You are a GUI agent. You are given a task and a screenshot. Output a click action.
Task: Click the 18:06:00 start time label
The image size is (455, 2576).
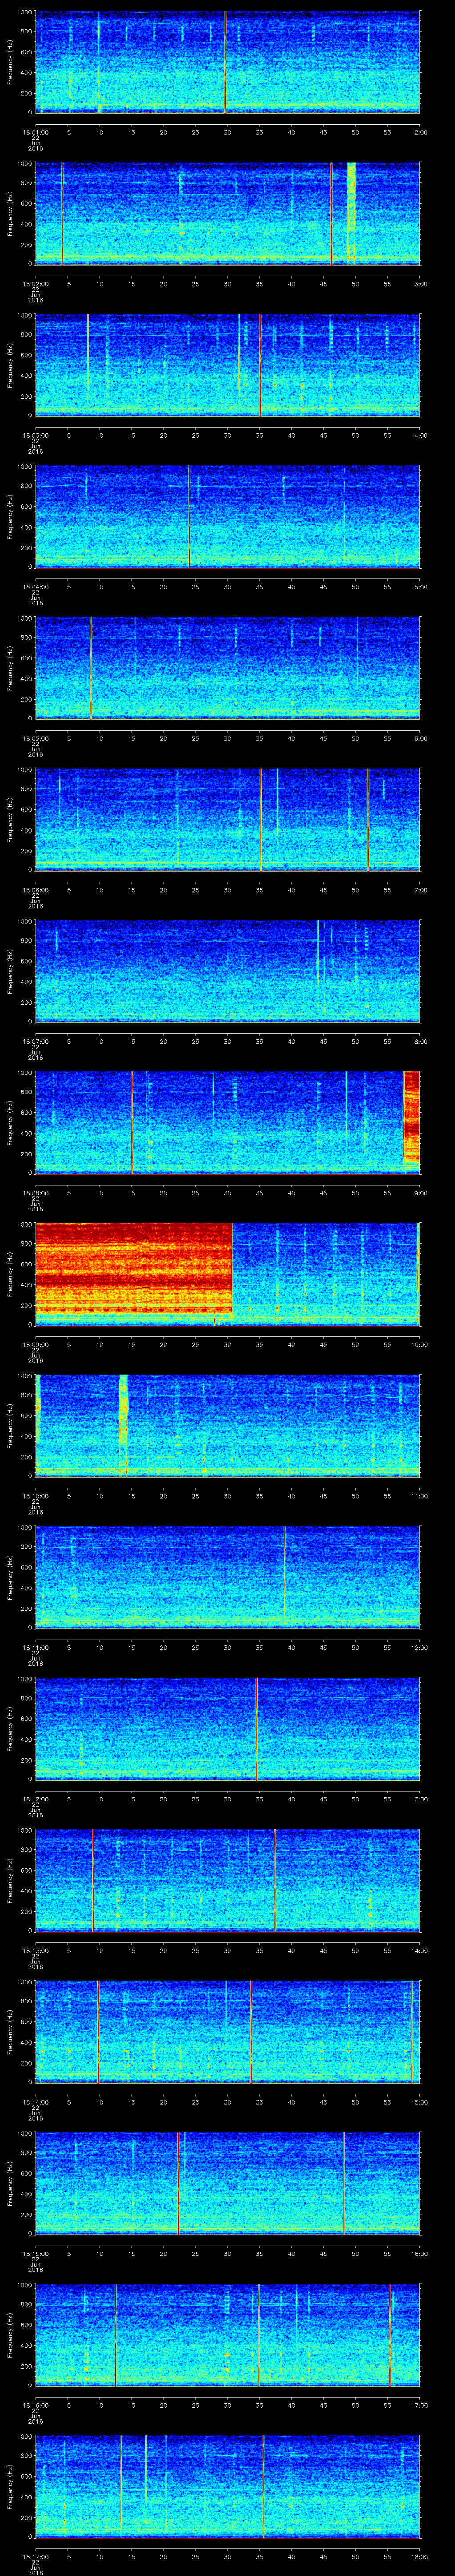(x=35, y=890)
